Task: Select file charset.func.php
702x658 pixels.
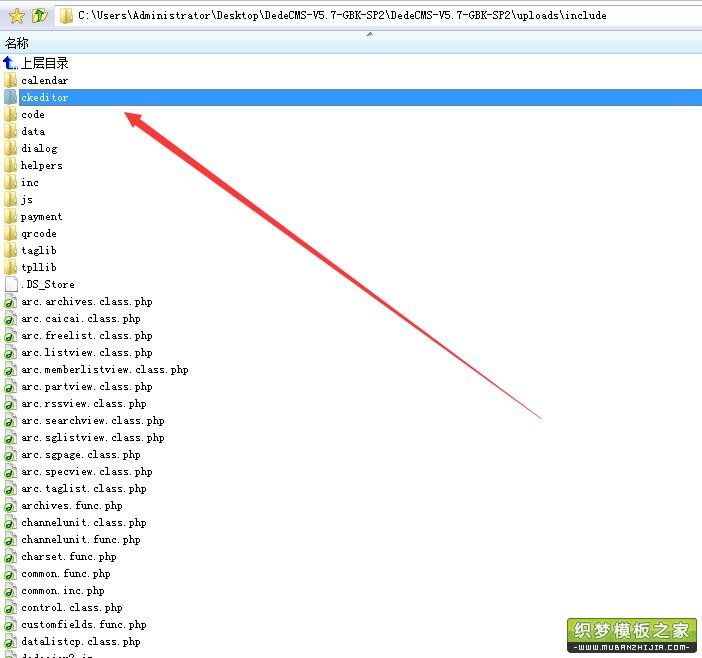Action: point(68,557)
